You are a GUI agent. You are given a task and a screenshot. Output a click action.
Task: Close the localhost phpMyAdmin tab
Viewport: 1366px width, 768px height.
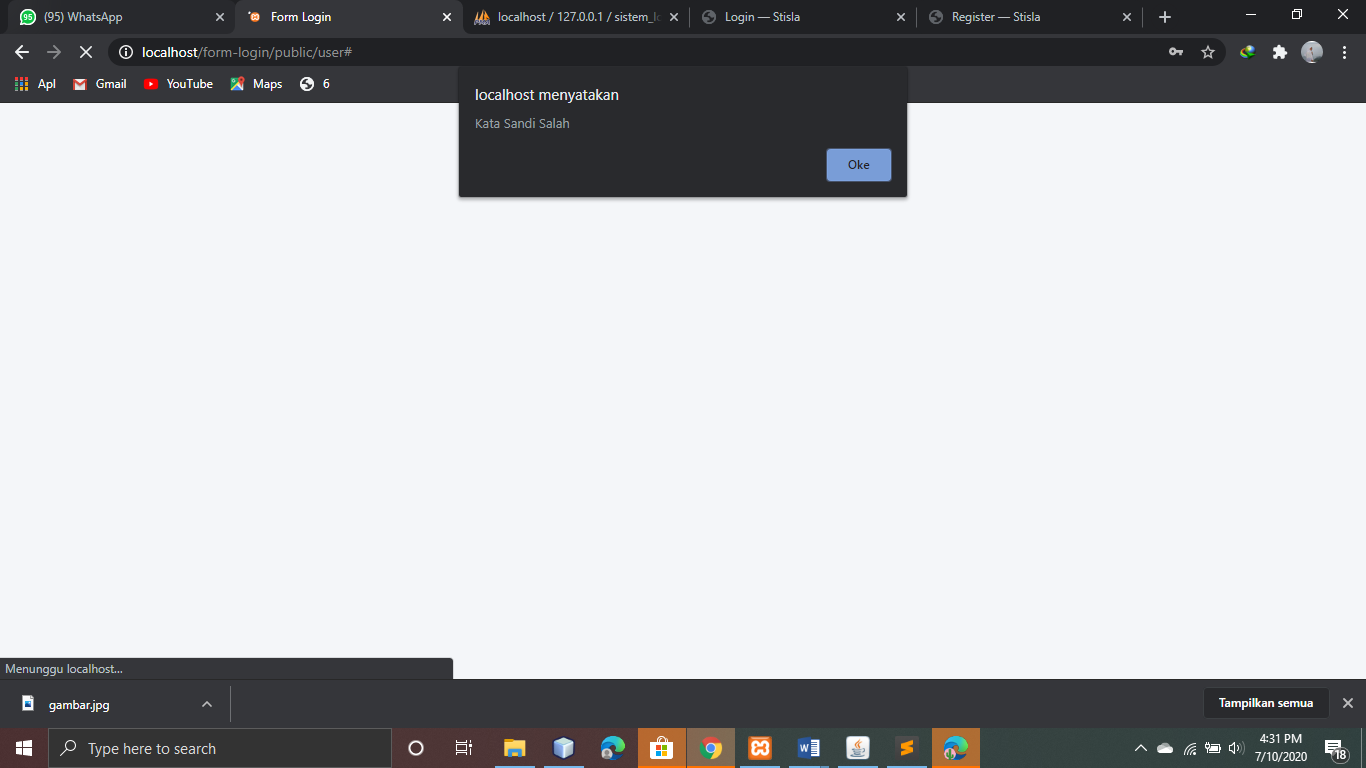673,17
